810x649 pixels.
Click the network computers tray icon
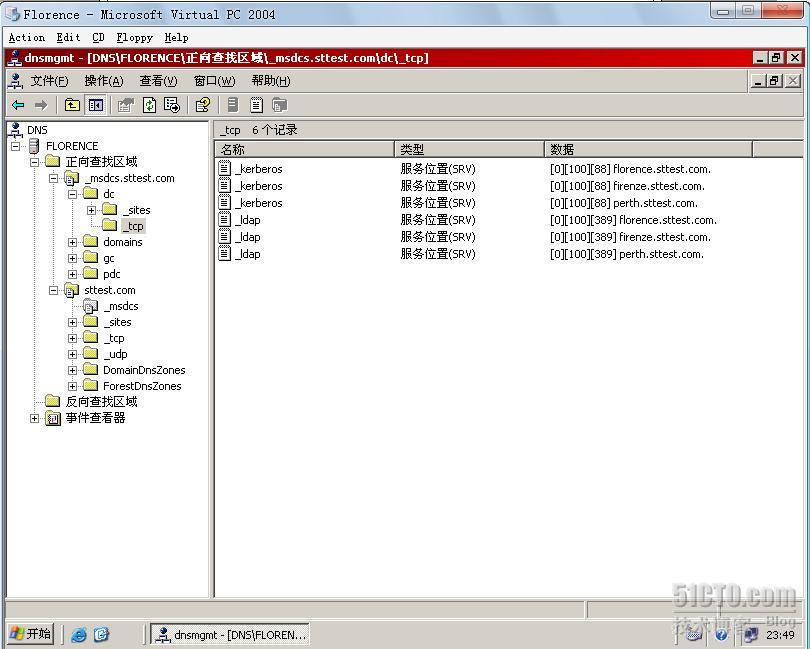pos(750,635)
